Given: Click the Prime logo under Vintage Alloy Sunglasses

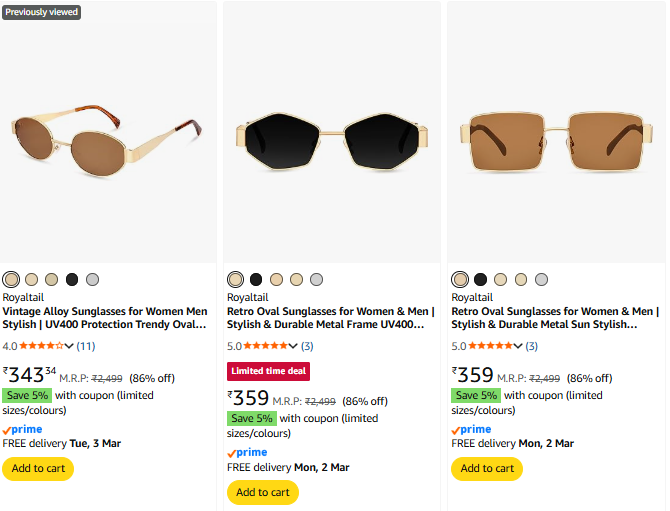Looking at the screenshot, I should pyautogui.click(x=23, y=429).
